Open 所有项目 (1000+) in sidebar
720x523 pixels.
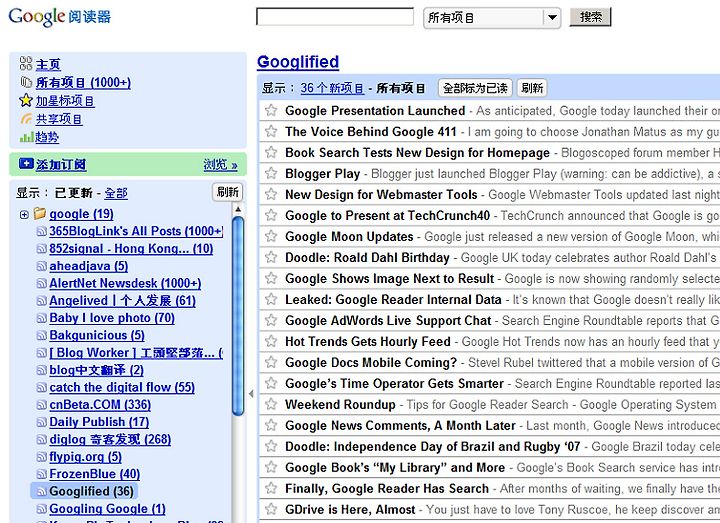[83, 83]
